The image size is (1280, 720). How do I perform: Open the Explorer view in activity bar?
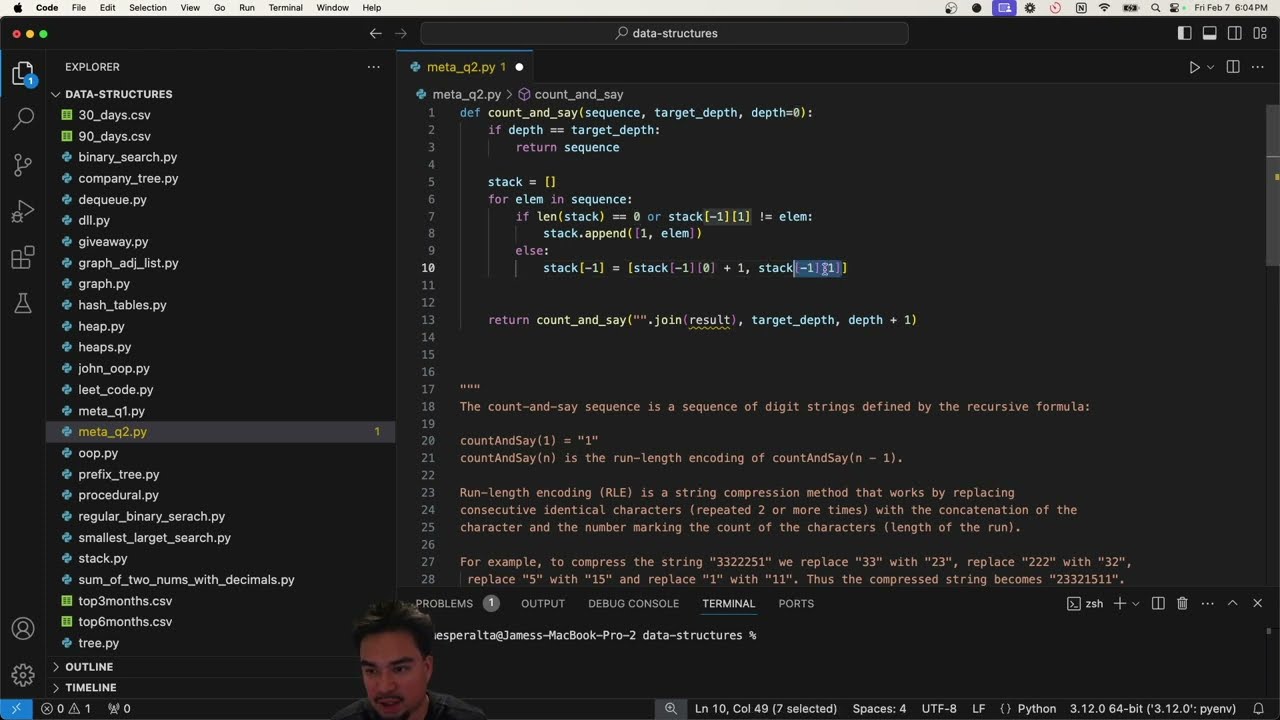coord(23,74)
